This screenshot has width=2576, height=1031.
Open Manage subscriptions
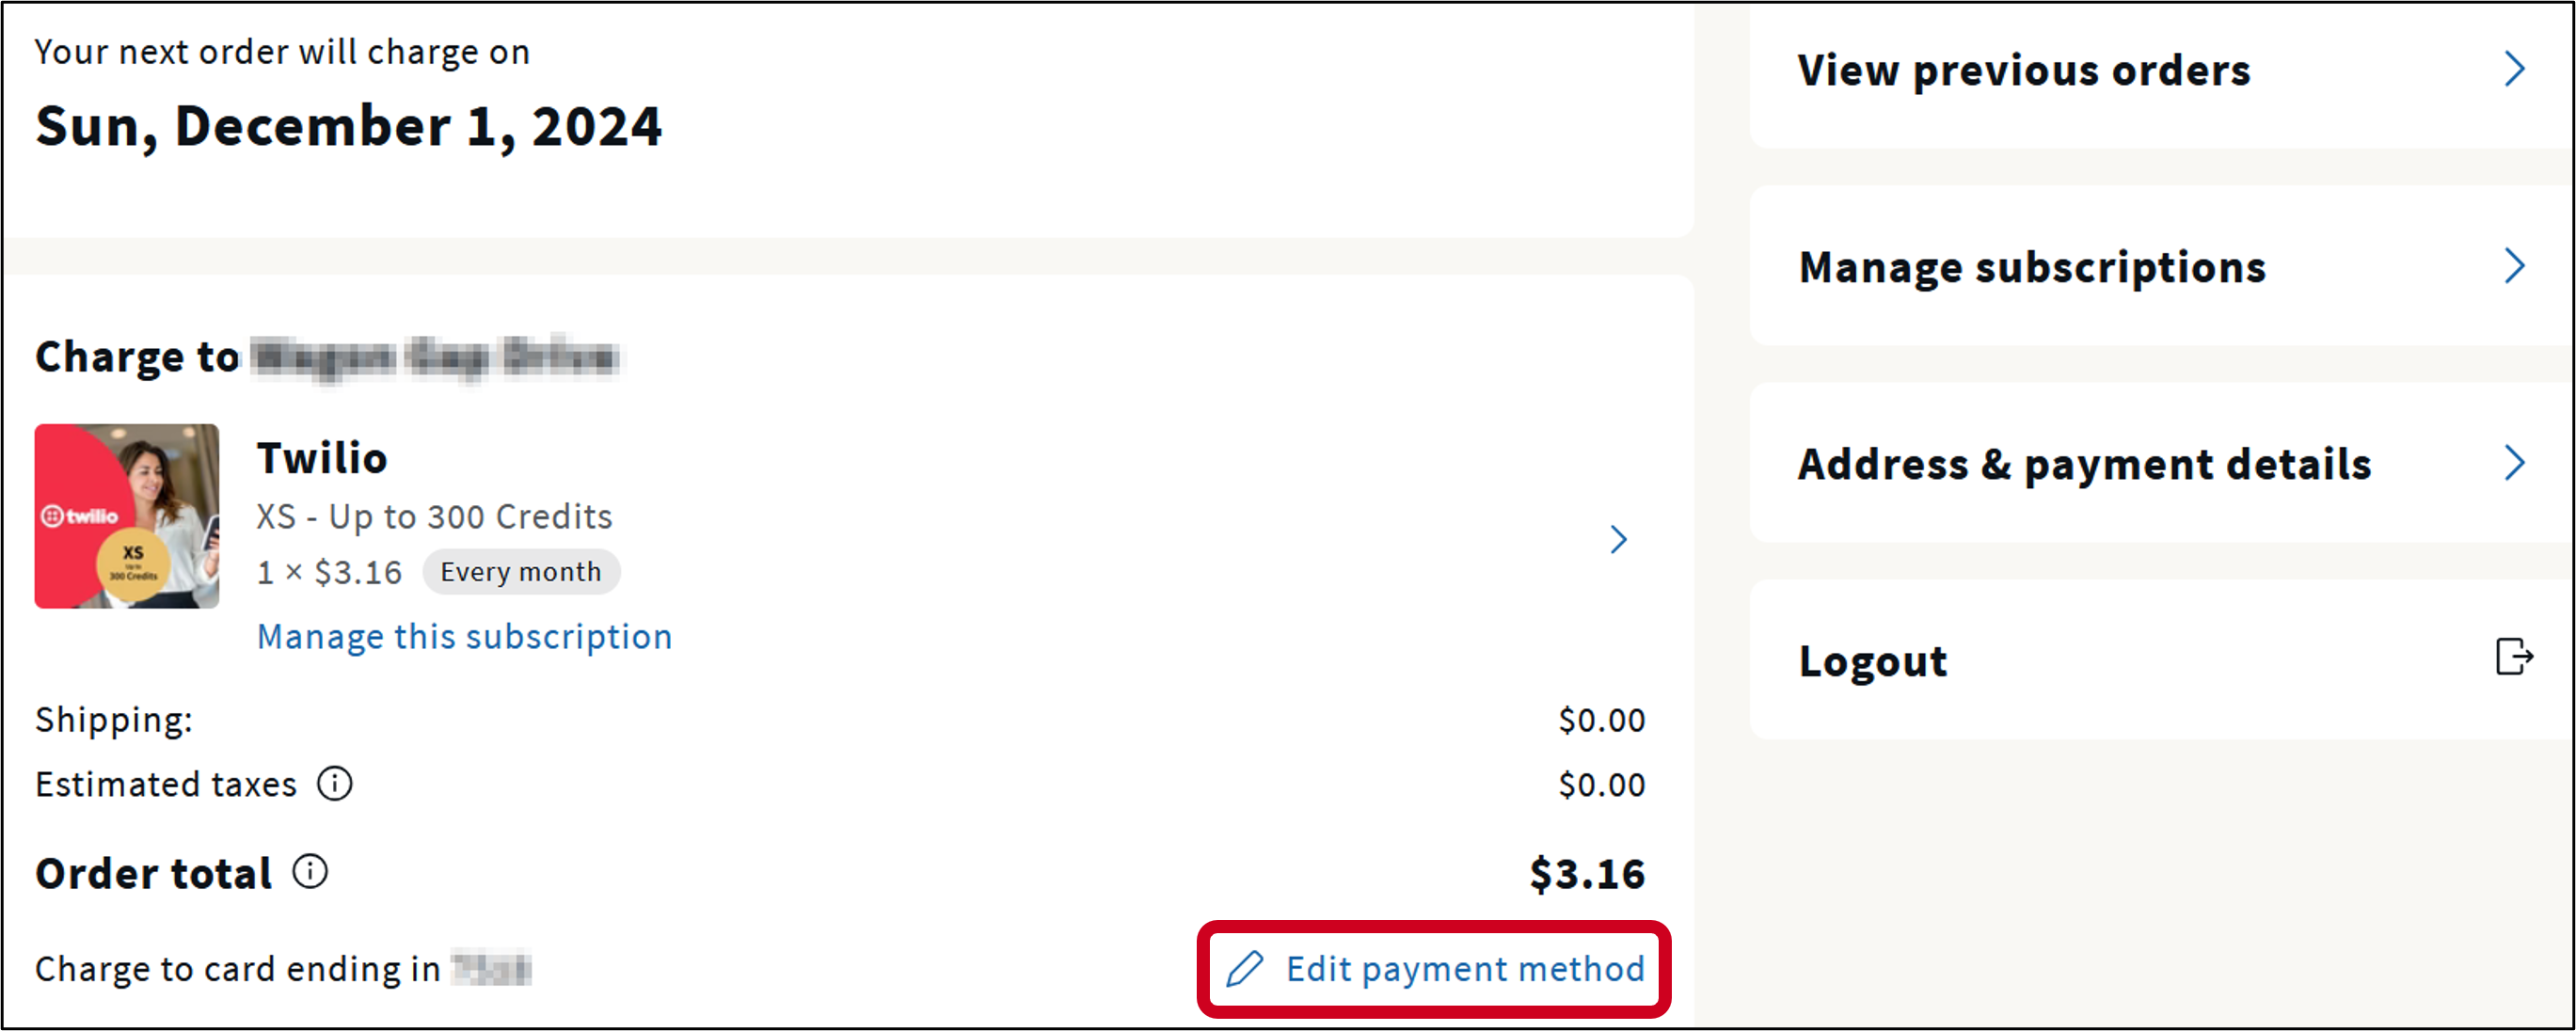click(2032, 266)
